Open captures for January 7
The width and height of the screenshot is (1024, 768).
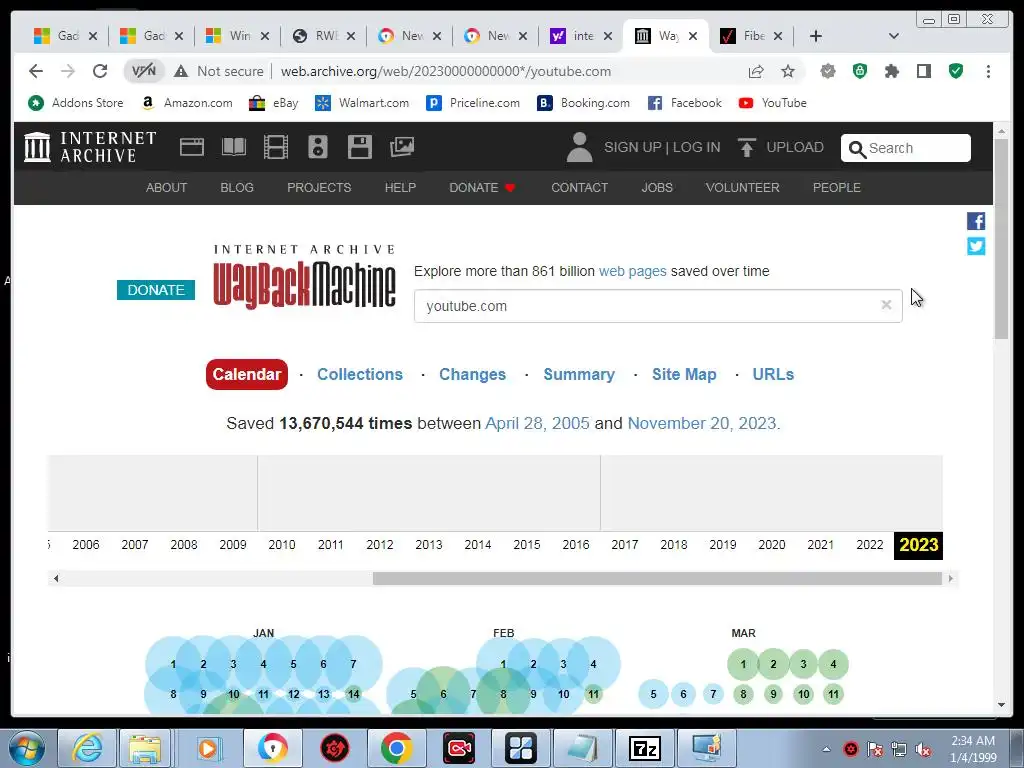point(353,664)
